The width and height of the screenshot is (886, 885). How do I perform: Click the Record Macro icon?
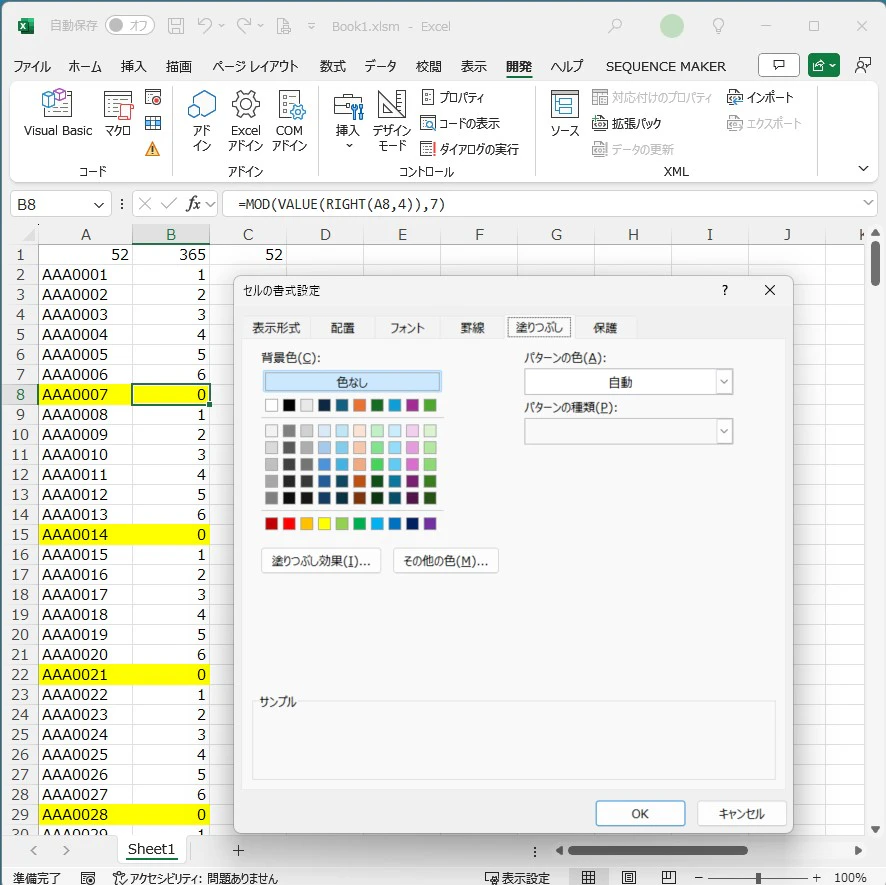pos(153,97)
